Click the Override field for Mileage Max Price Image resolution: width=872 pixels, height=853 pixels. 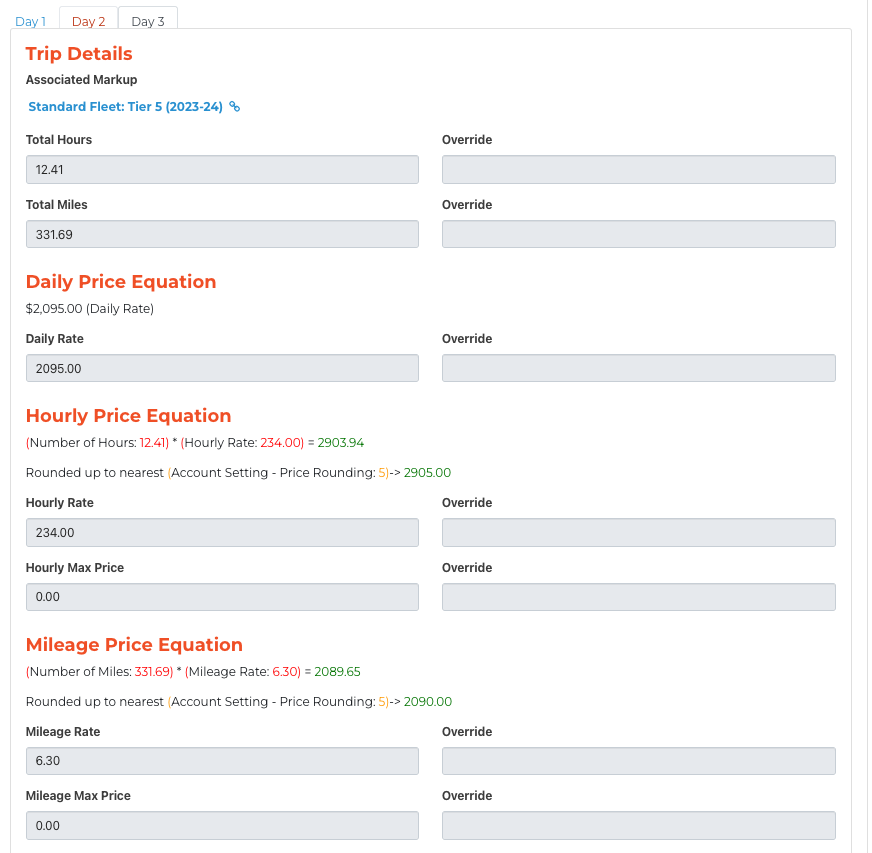point(638,825)
